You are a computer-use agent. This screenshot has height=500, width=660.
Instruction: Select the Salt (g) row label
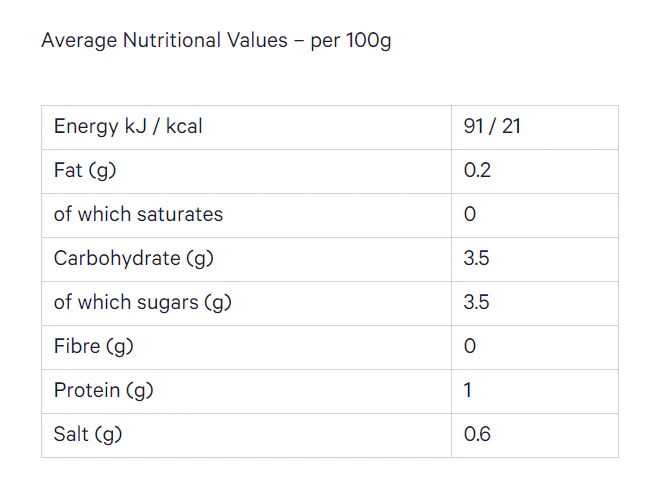pos(88,434)
